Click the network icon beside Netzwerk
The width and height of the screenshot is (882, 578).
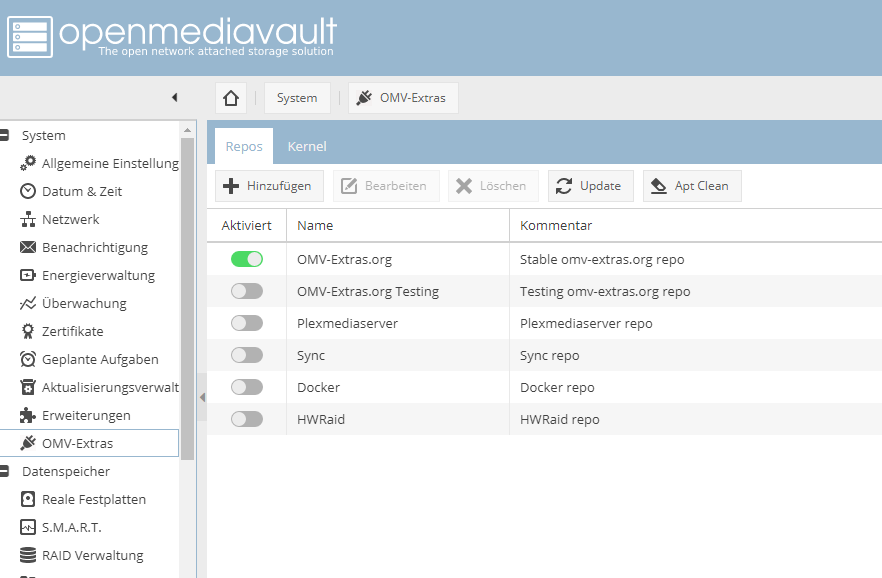[x=28, y=219]
